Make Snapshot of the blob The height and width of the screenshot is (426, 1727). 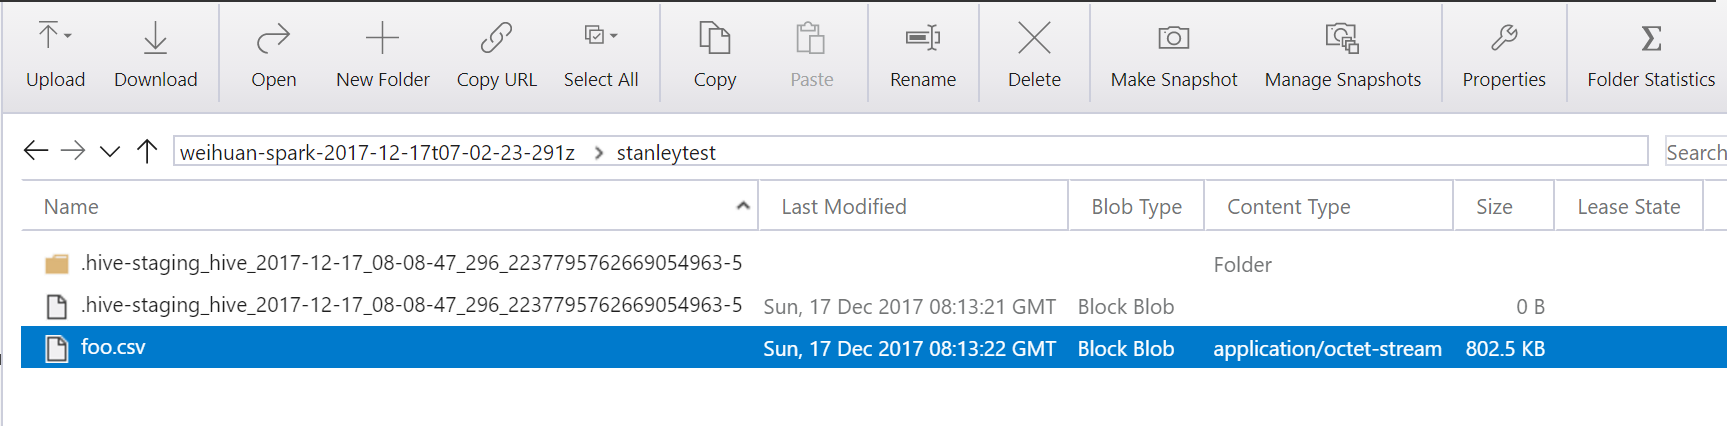pos(1173,54)
